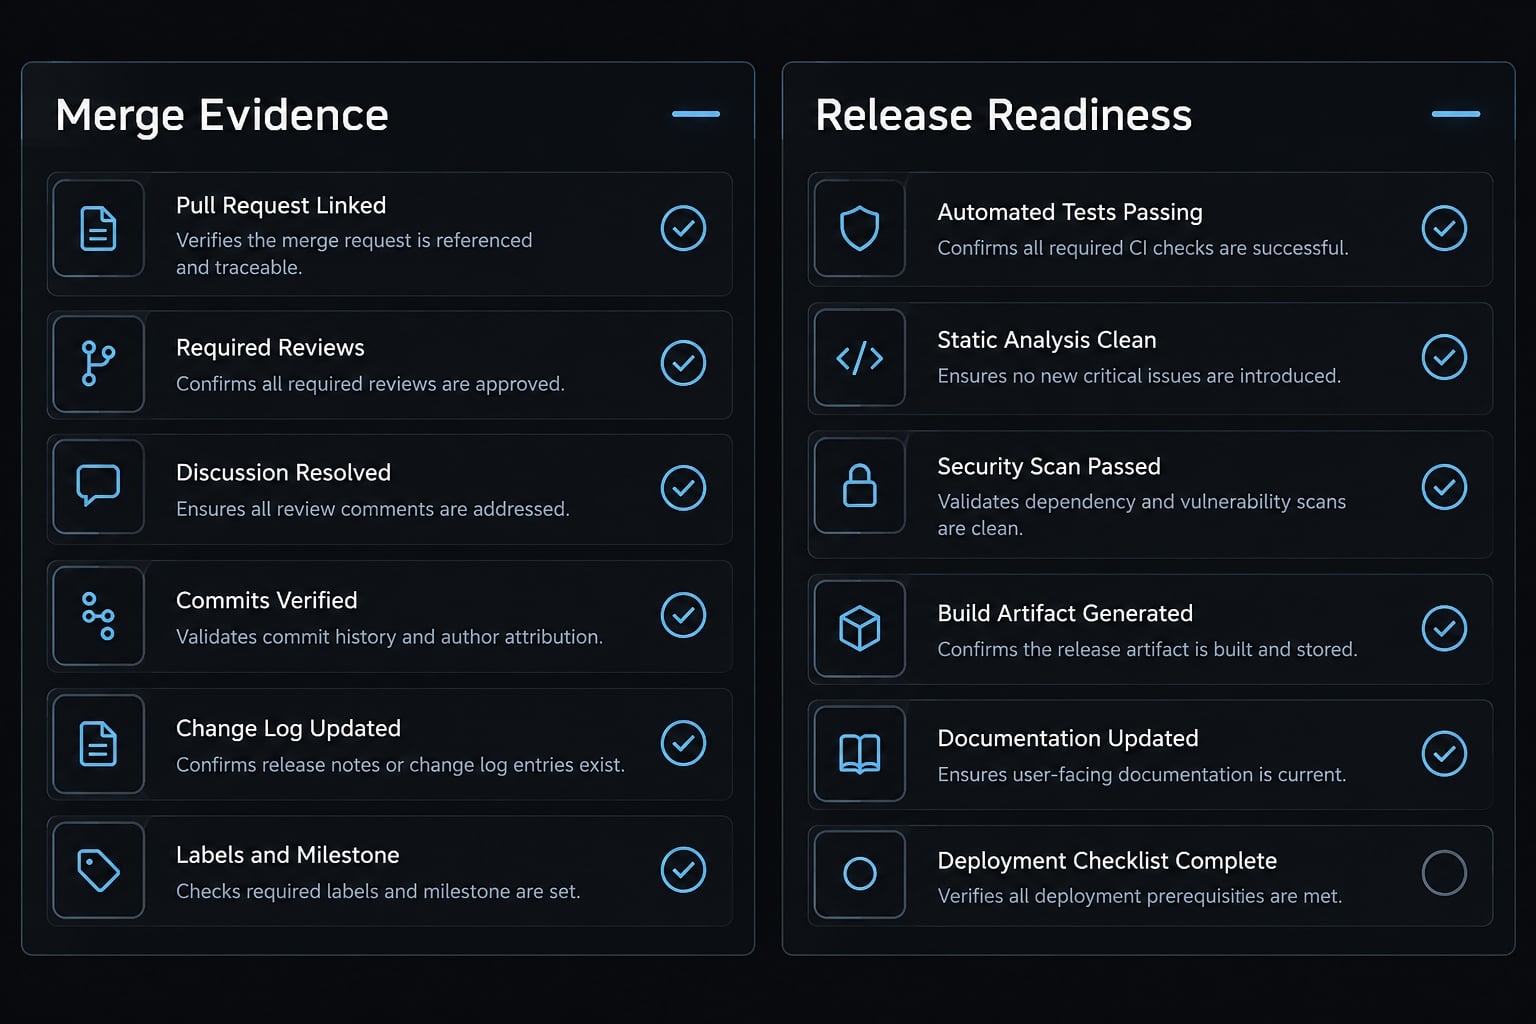
Task: Click the Security Scan Passed title
Action: (1049, 467)
